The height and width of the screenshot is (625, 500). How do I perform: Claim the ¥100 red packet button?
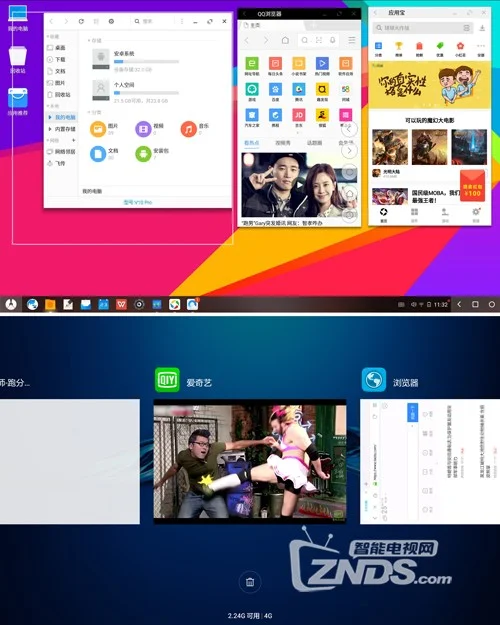(472, 186)
